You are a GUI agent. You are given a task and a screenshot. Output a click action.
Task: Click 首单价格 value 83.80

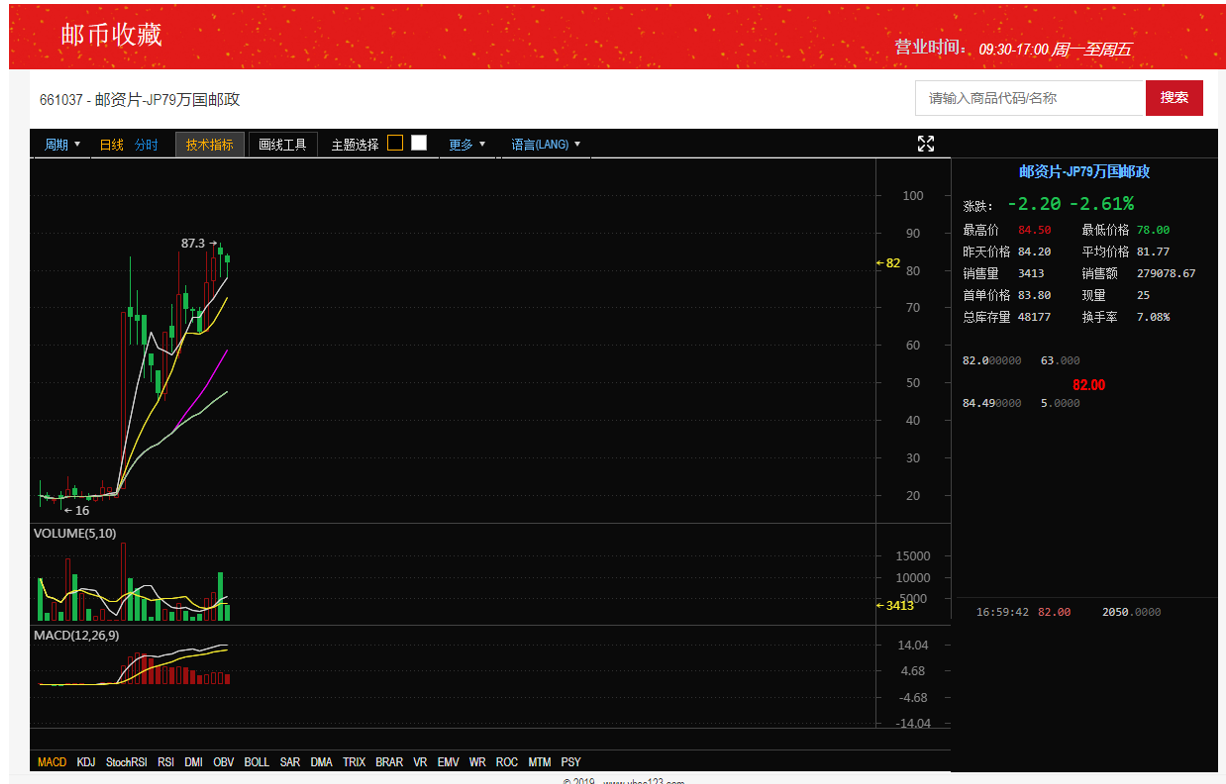click(1034, 295)
